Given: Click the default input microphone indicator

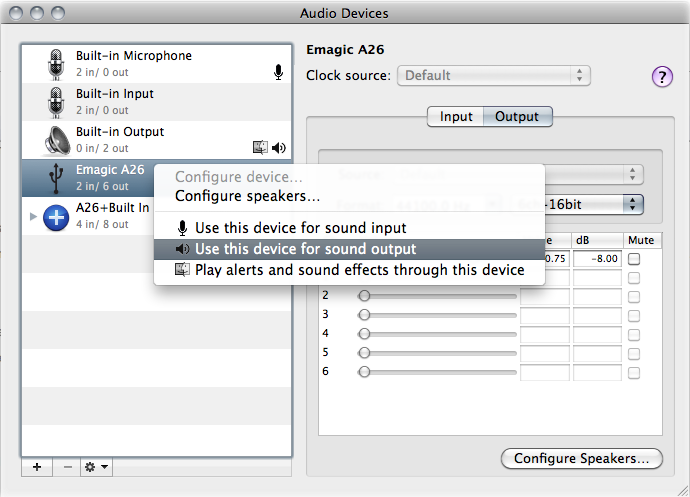Looking at the screenshot, I should point(278,72).
